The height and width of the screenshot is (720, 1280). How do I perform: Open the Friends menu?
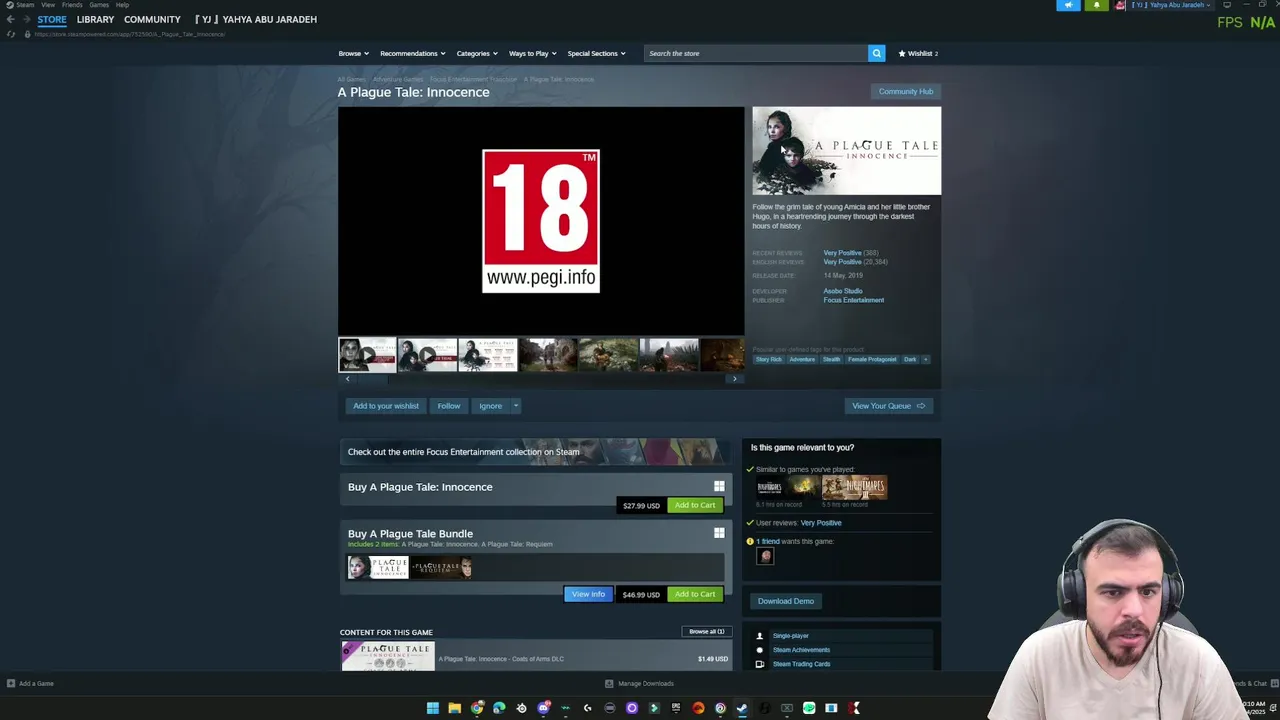pyautogui.click(x=72, y=5)
